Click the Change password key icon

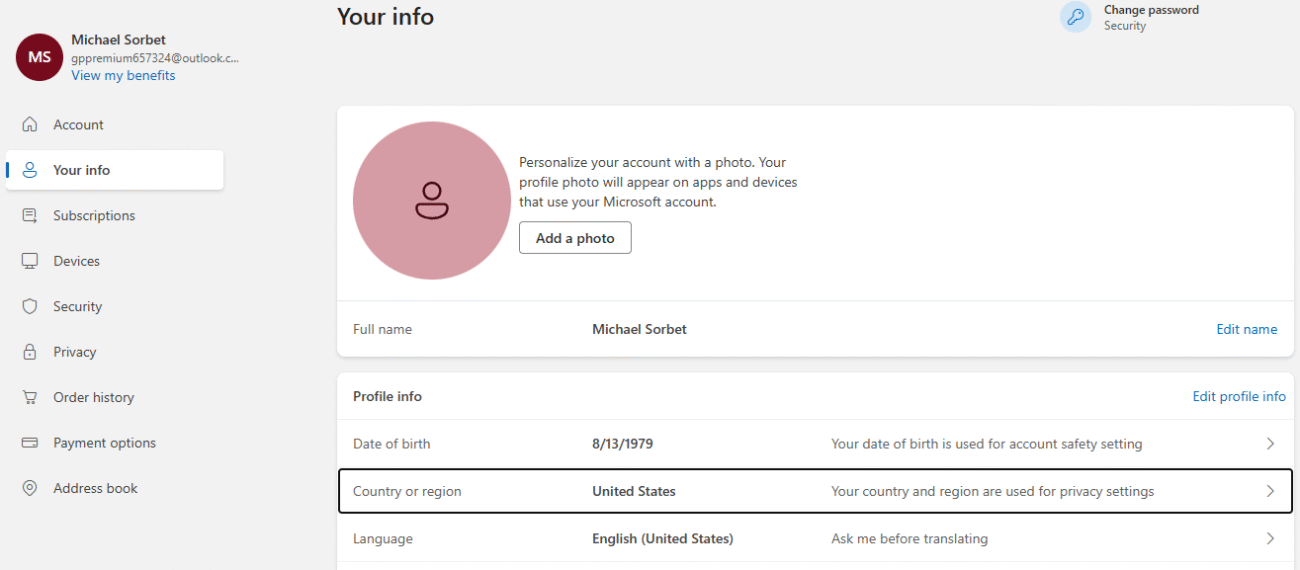1076,17
